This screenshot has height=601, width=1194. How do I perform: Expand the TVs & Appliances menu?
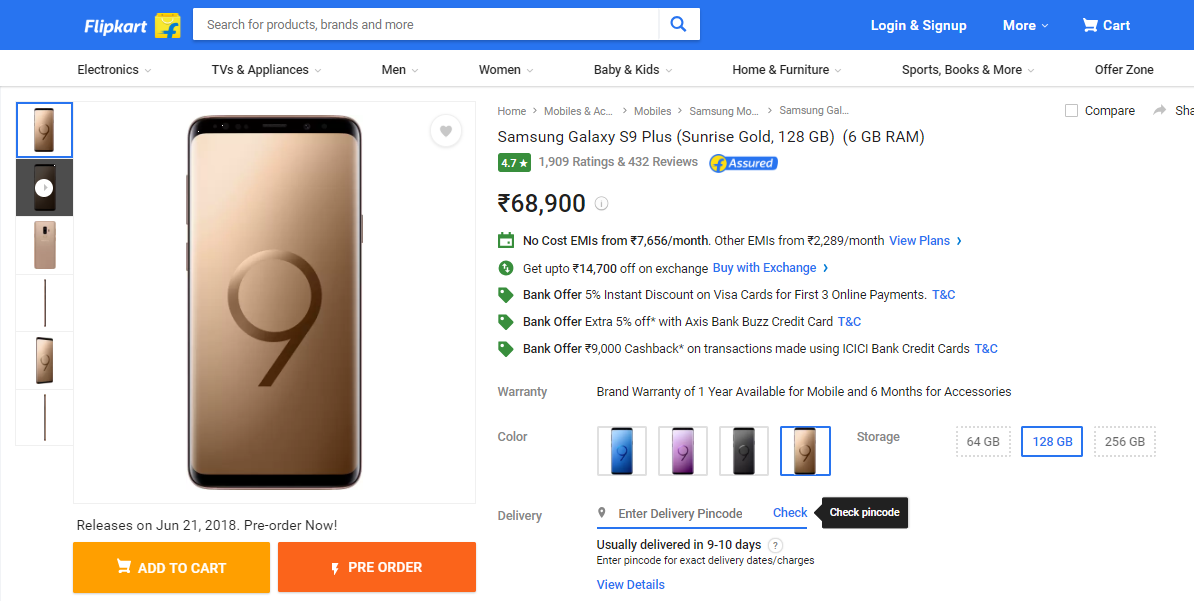(x=266, y=70)
